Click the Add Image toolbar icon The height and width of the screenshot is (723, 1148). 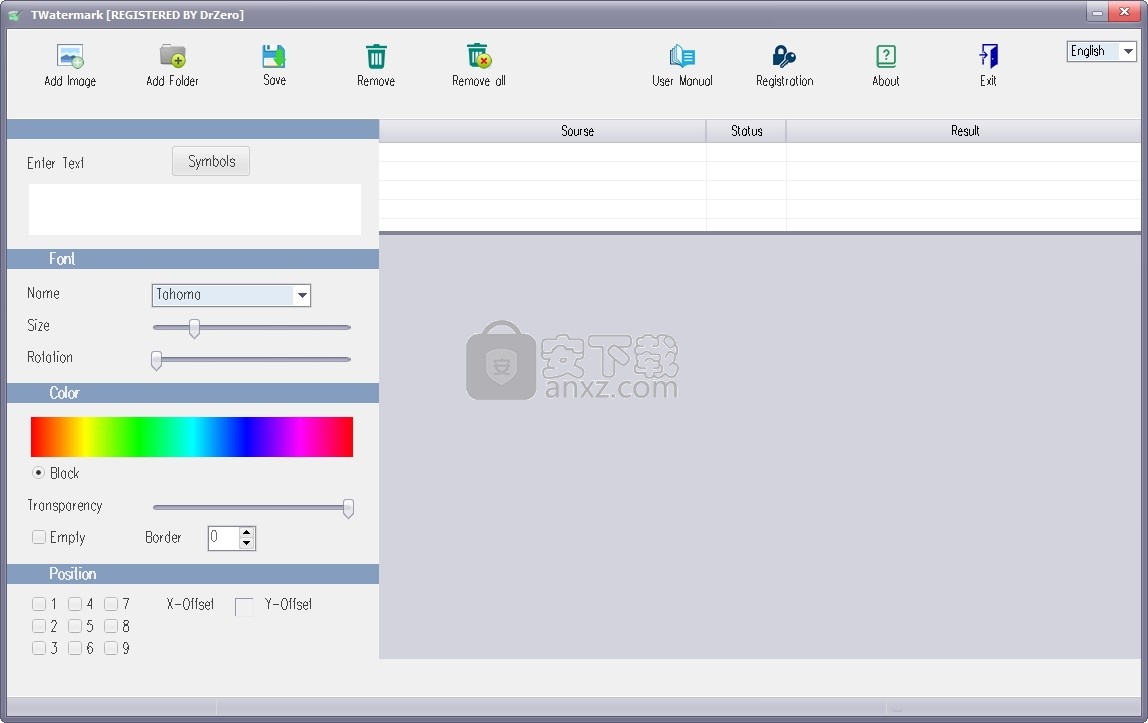[70, 56]
